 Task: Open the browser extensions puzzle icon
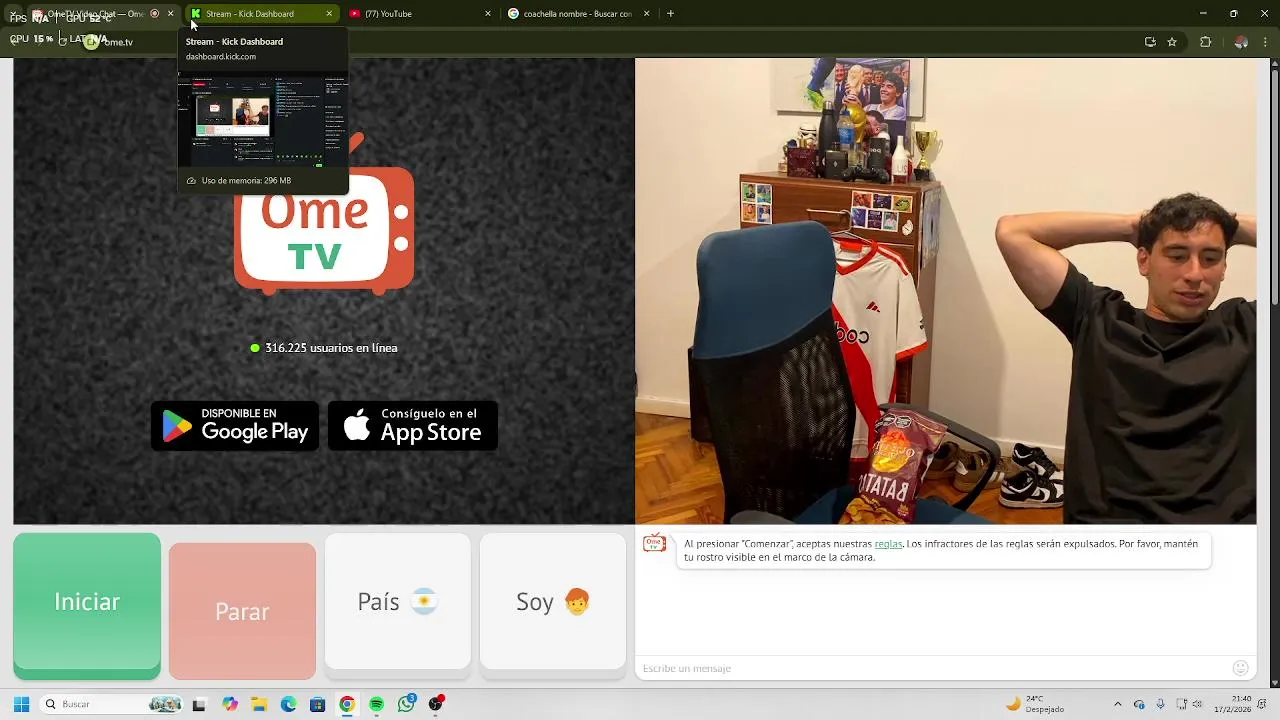pyautogui.click(x=1205, y=42)
